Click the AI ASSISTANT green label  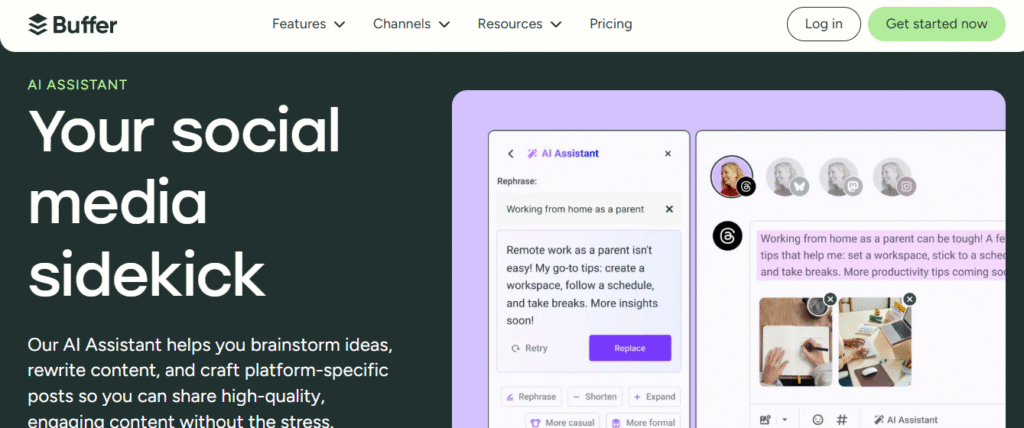(x=78, y=85)
